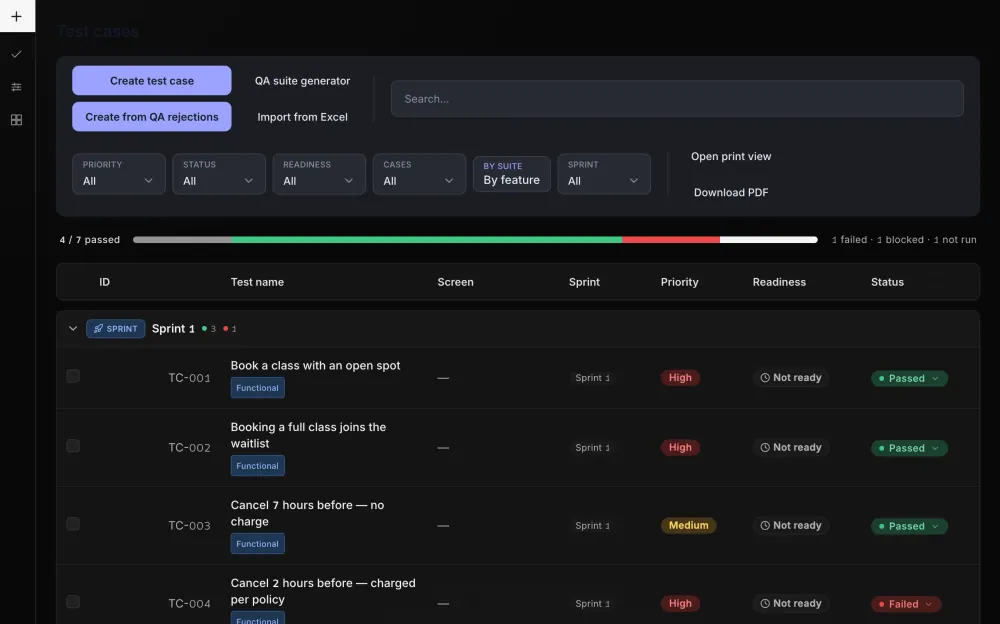Screen dimensions: 1000x624
Task: Click the clock icon in TC-004's Readiness cell
Action: tap(765, 603)
